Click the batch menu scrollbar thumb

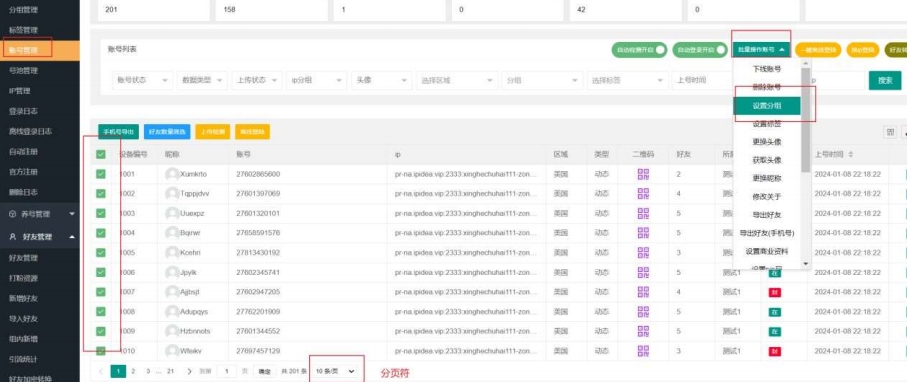805,120
